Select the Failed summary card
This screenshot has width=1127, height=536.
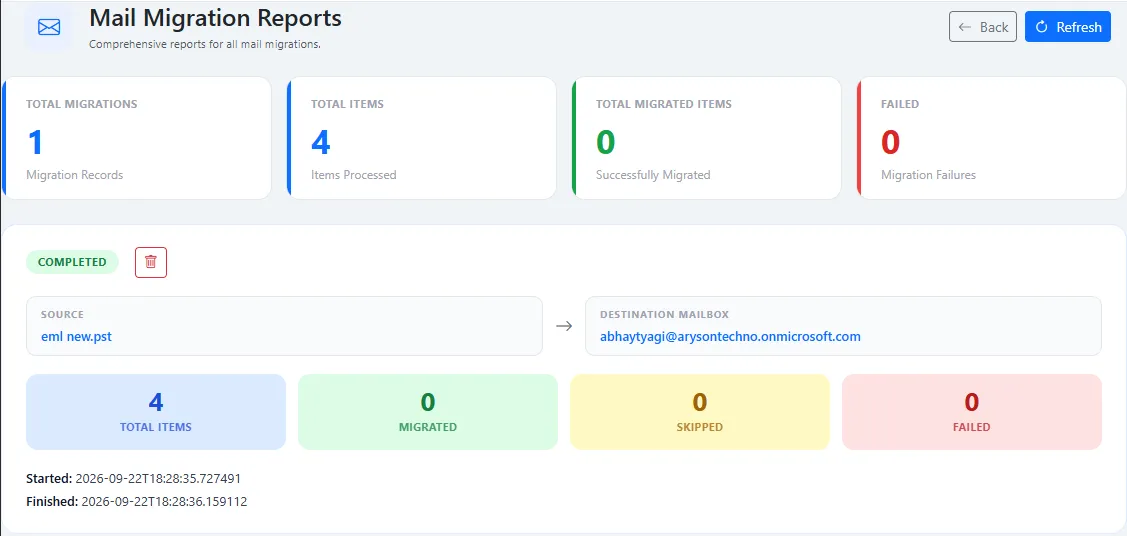[x=991, y=138]
